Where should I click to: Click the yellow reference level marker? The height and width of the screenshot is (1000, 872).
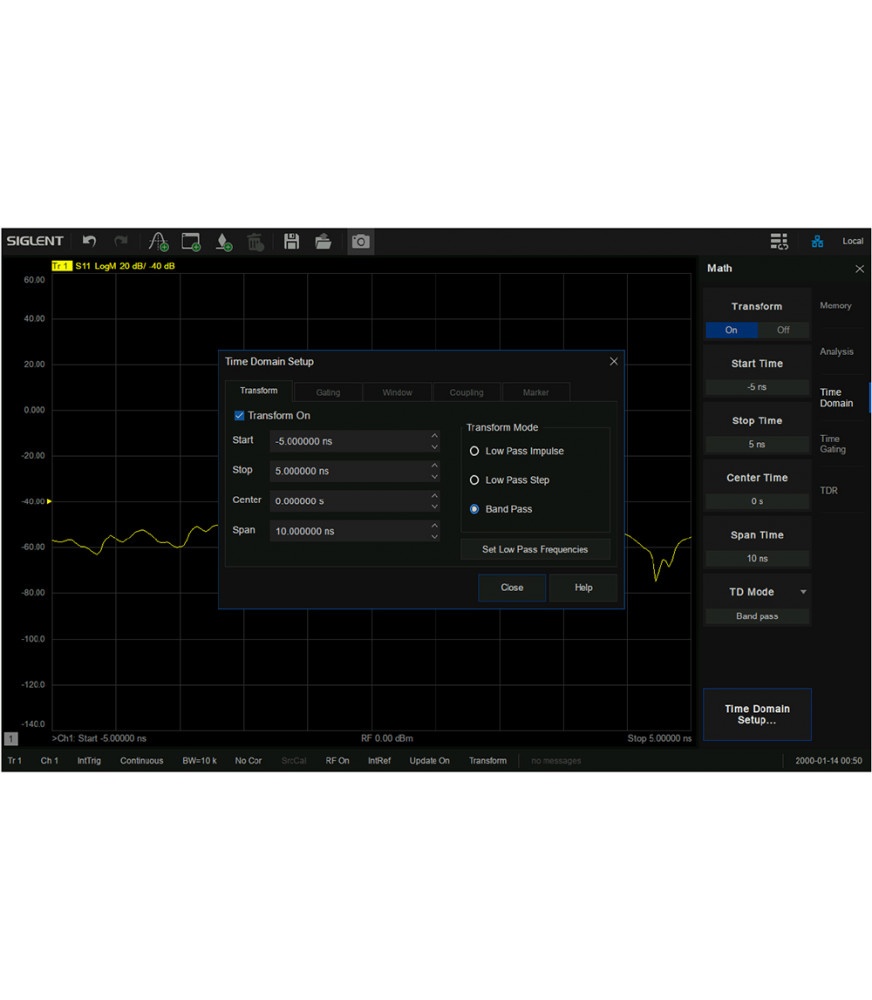click(49, 501)
